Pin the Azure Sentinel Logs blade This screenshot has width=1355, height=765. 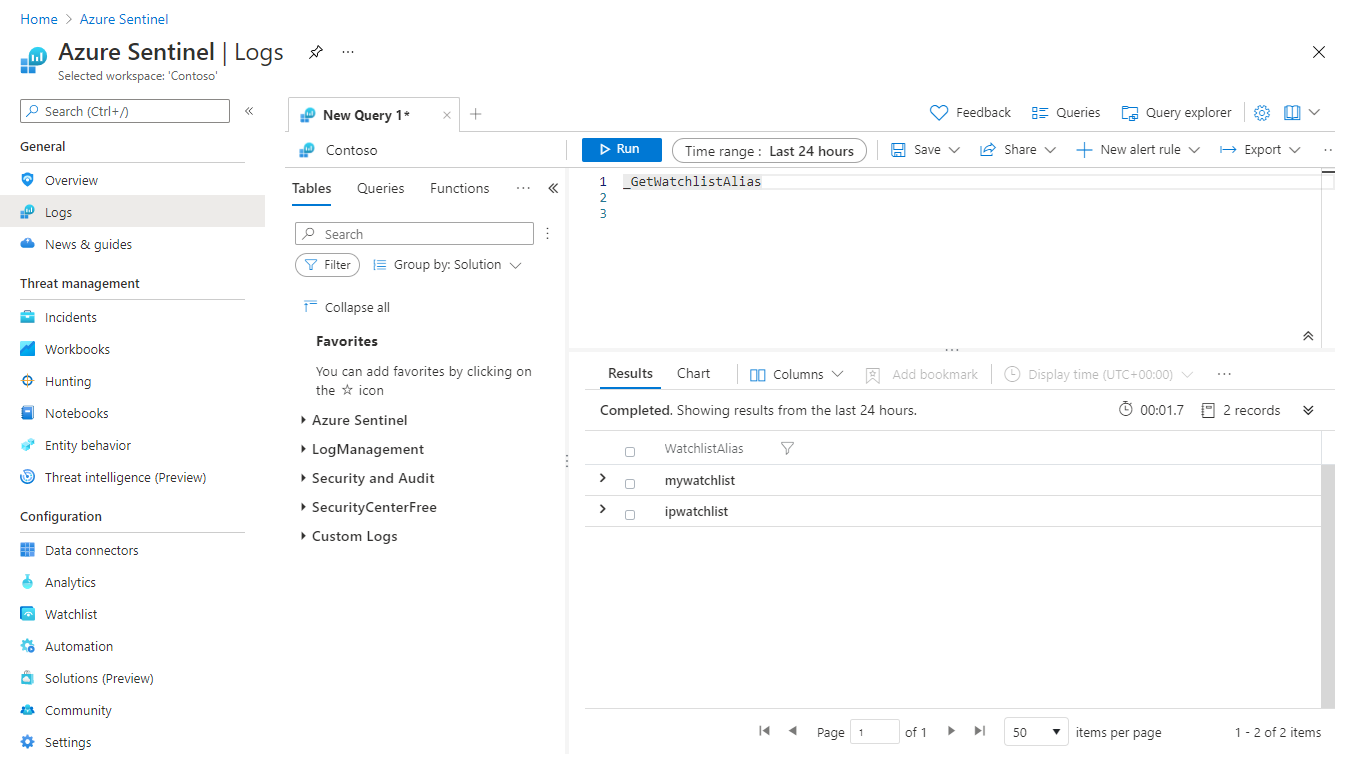click(x=316, y=52)
